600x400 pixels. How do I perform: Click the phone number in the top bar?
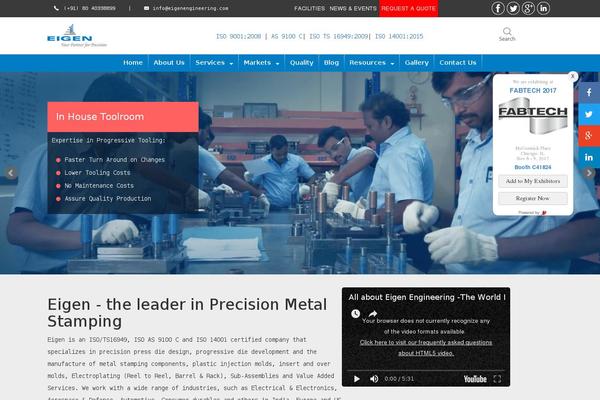pyautogui.click(x=90, y=8)
